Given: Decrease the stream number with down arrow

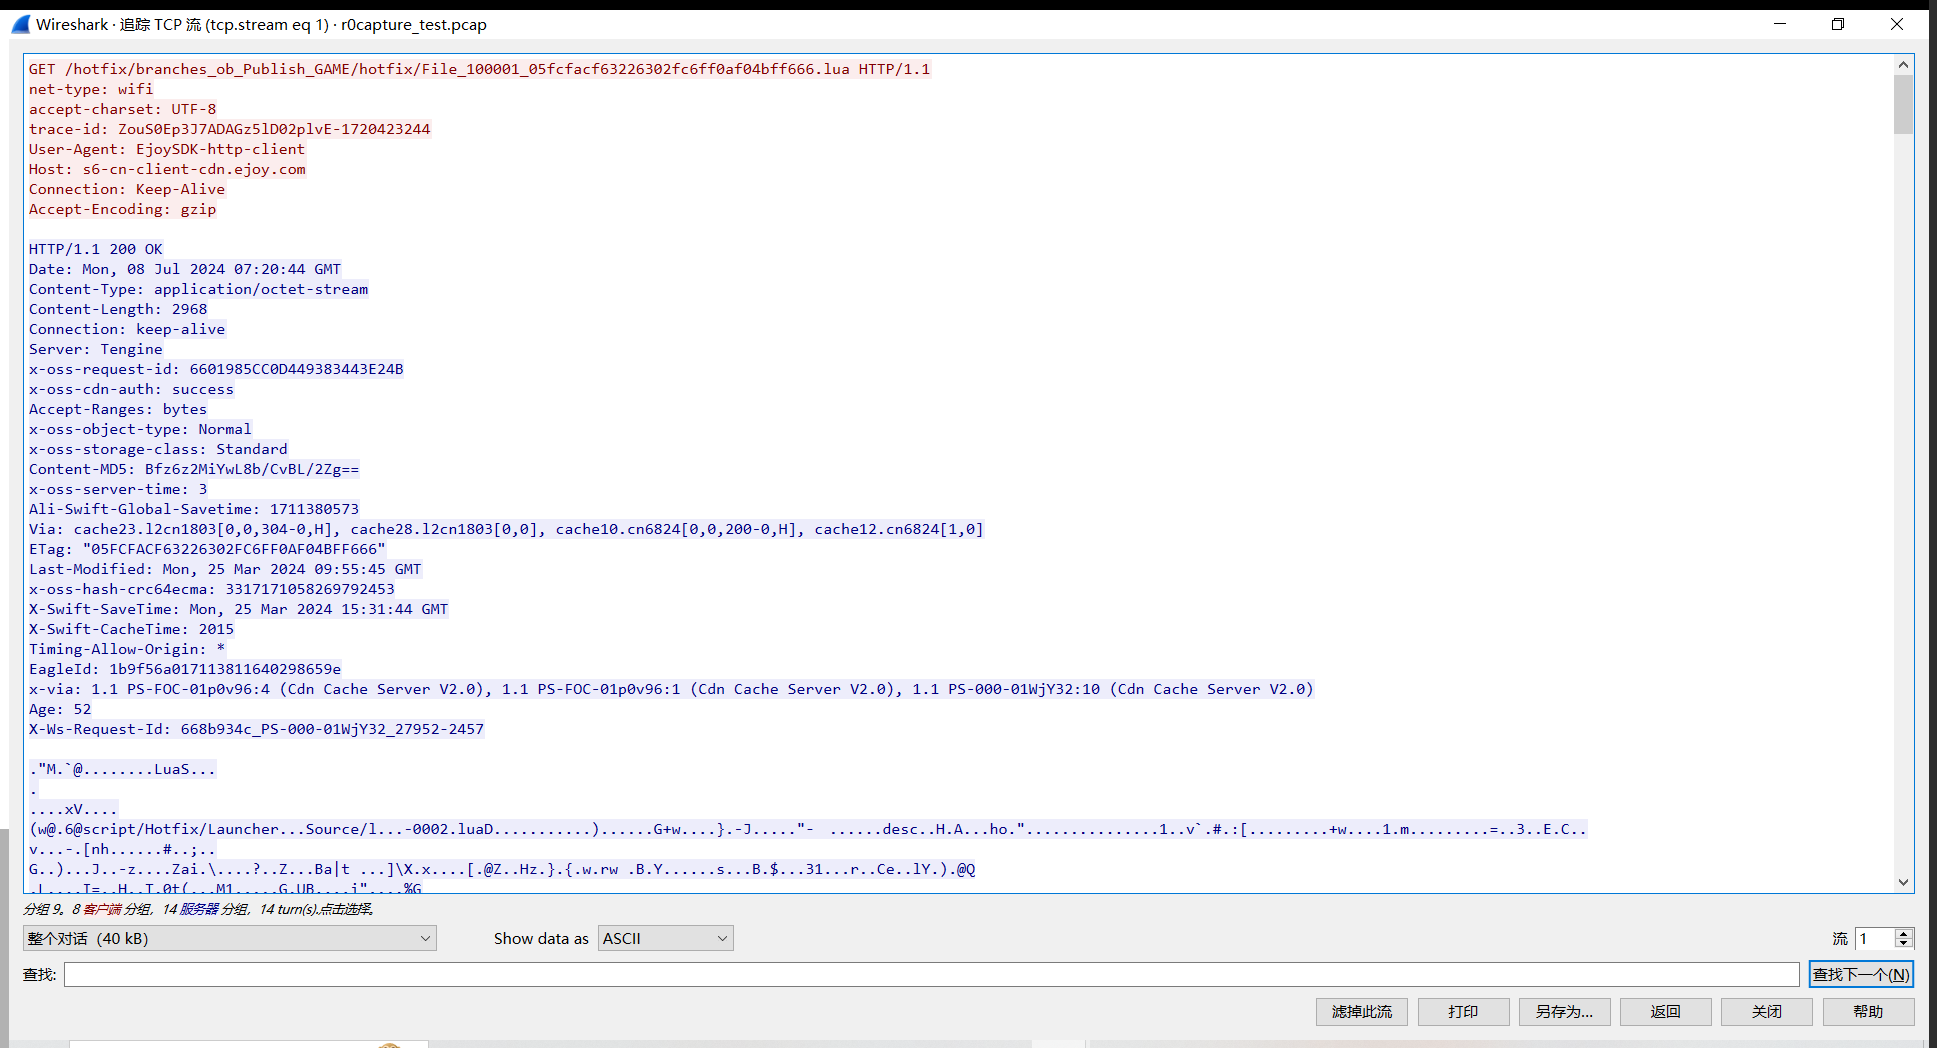Looking at the screenshot, I should [1904, 944].
